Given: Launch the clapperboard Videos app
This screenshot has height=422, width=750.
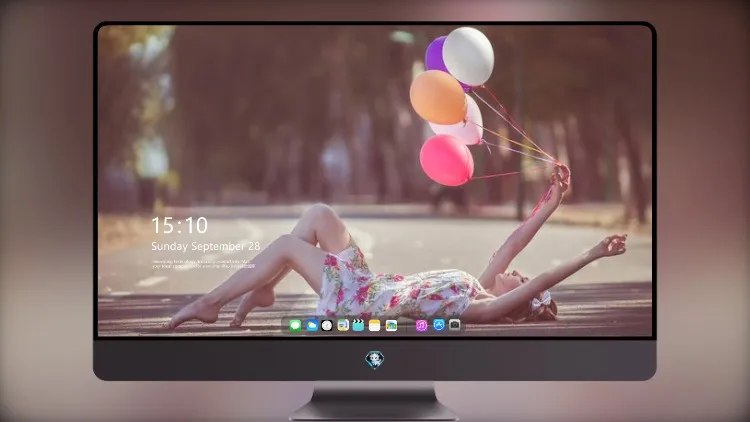Looking at the screenshot, I should [358, 326].
